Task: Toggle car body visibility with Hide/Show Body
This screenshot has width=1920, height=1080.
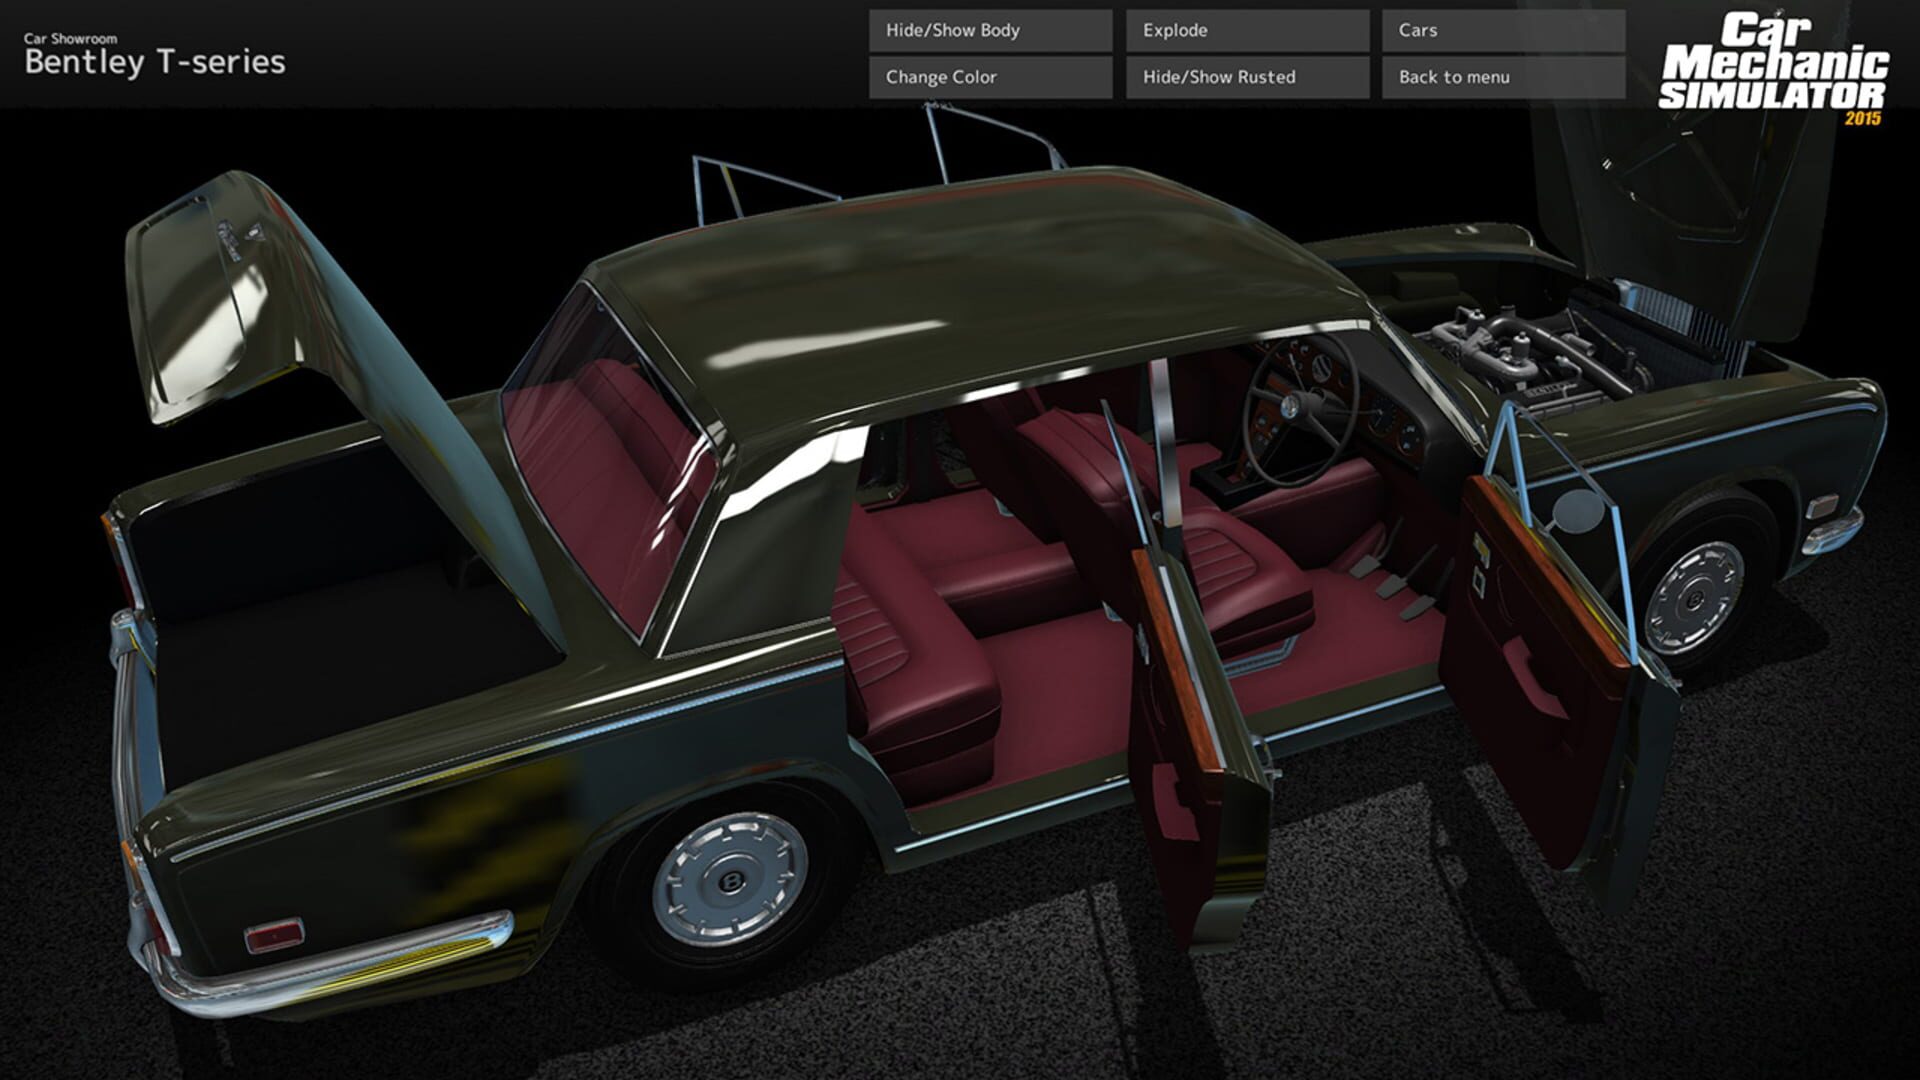Action: [990, 31]
